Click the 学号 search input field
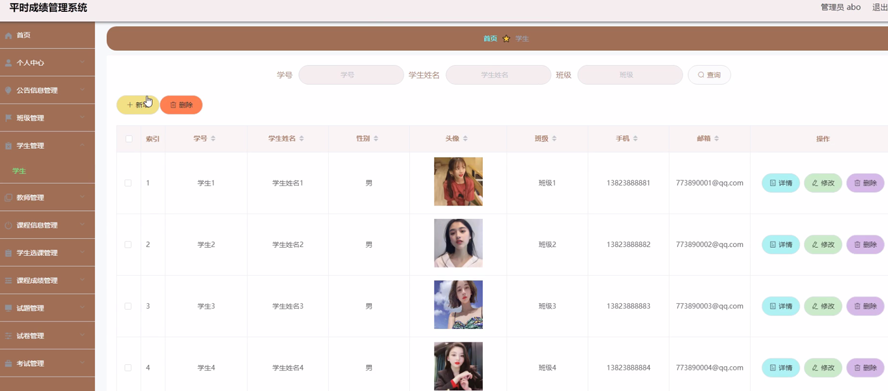The image size is (888, 391). 351,75
